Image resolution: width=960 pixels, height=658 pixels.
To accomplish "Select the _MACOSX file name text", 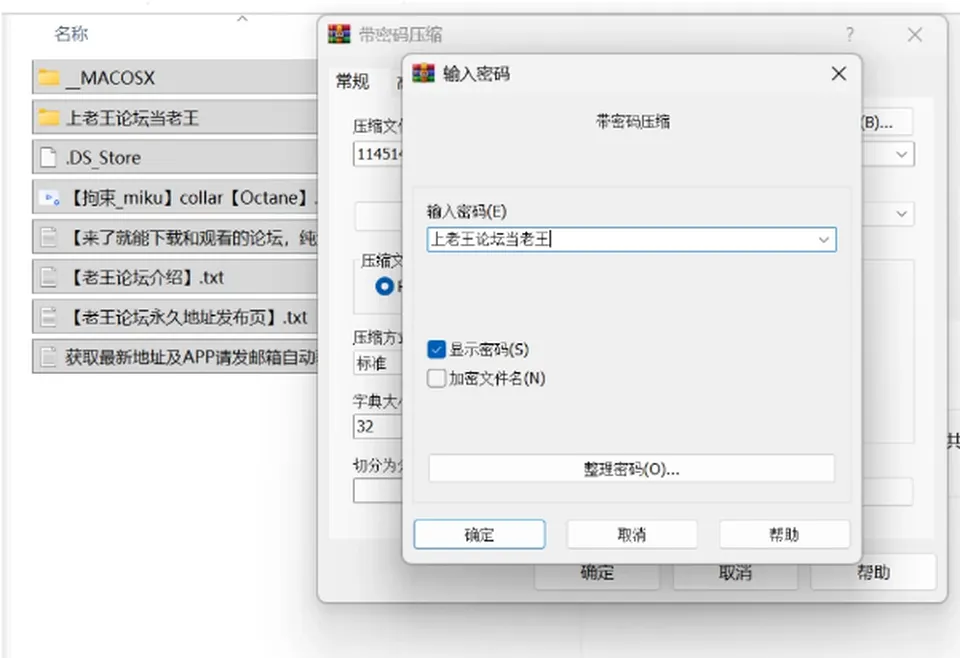I will (110, 78).
